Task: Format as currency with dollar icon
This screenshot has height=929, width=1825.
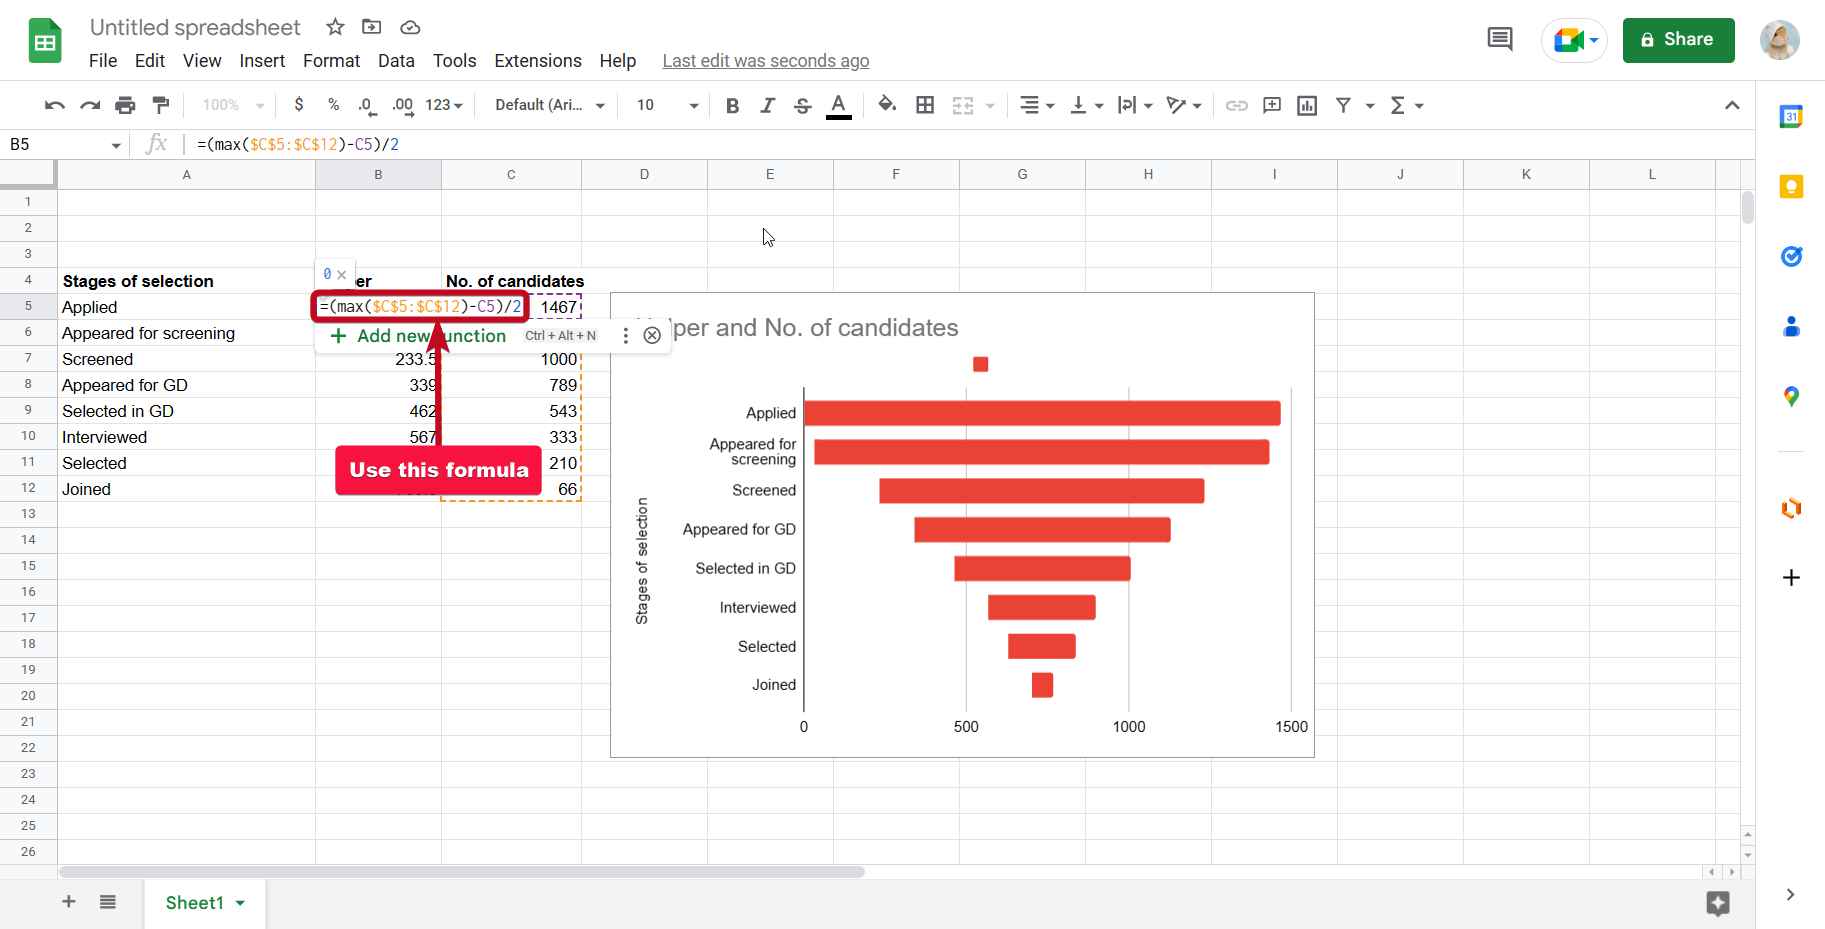Action: 299,105
